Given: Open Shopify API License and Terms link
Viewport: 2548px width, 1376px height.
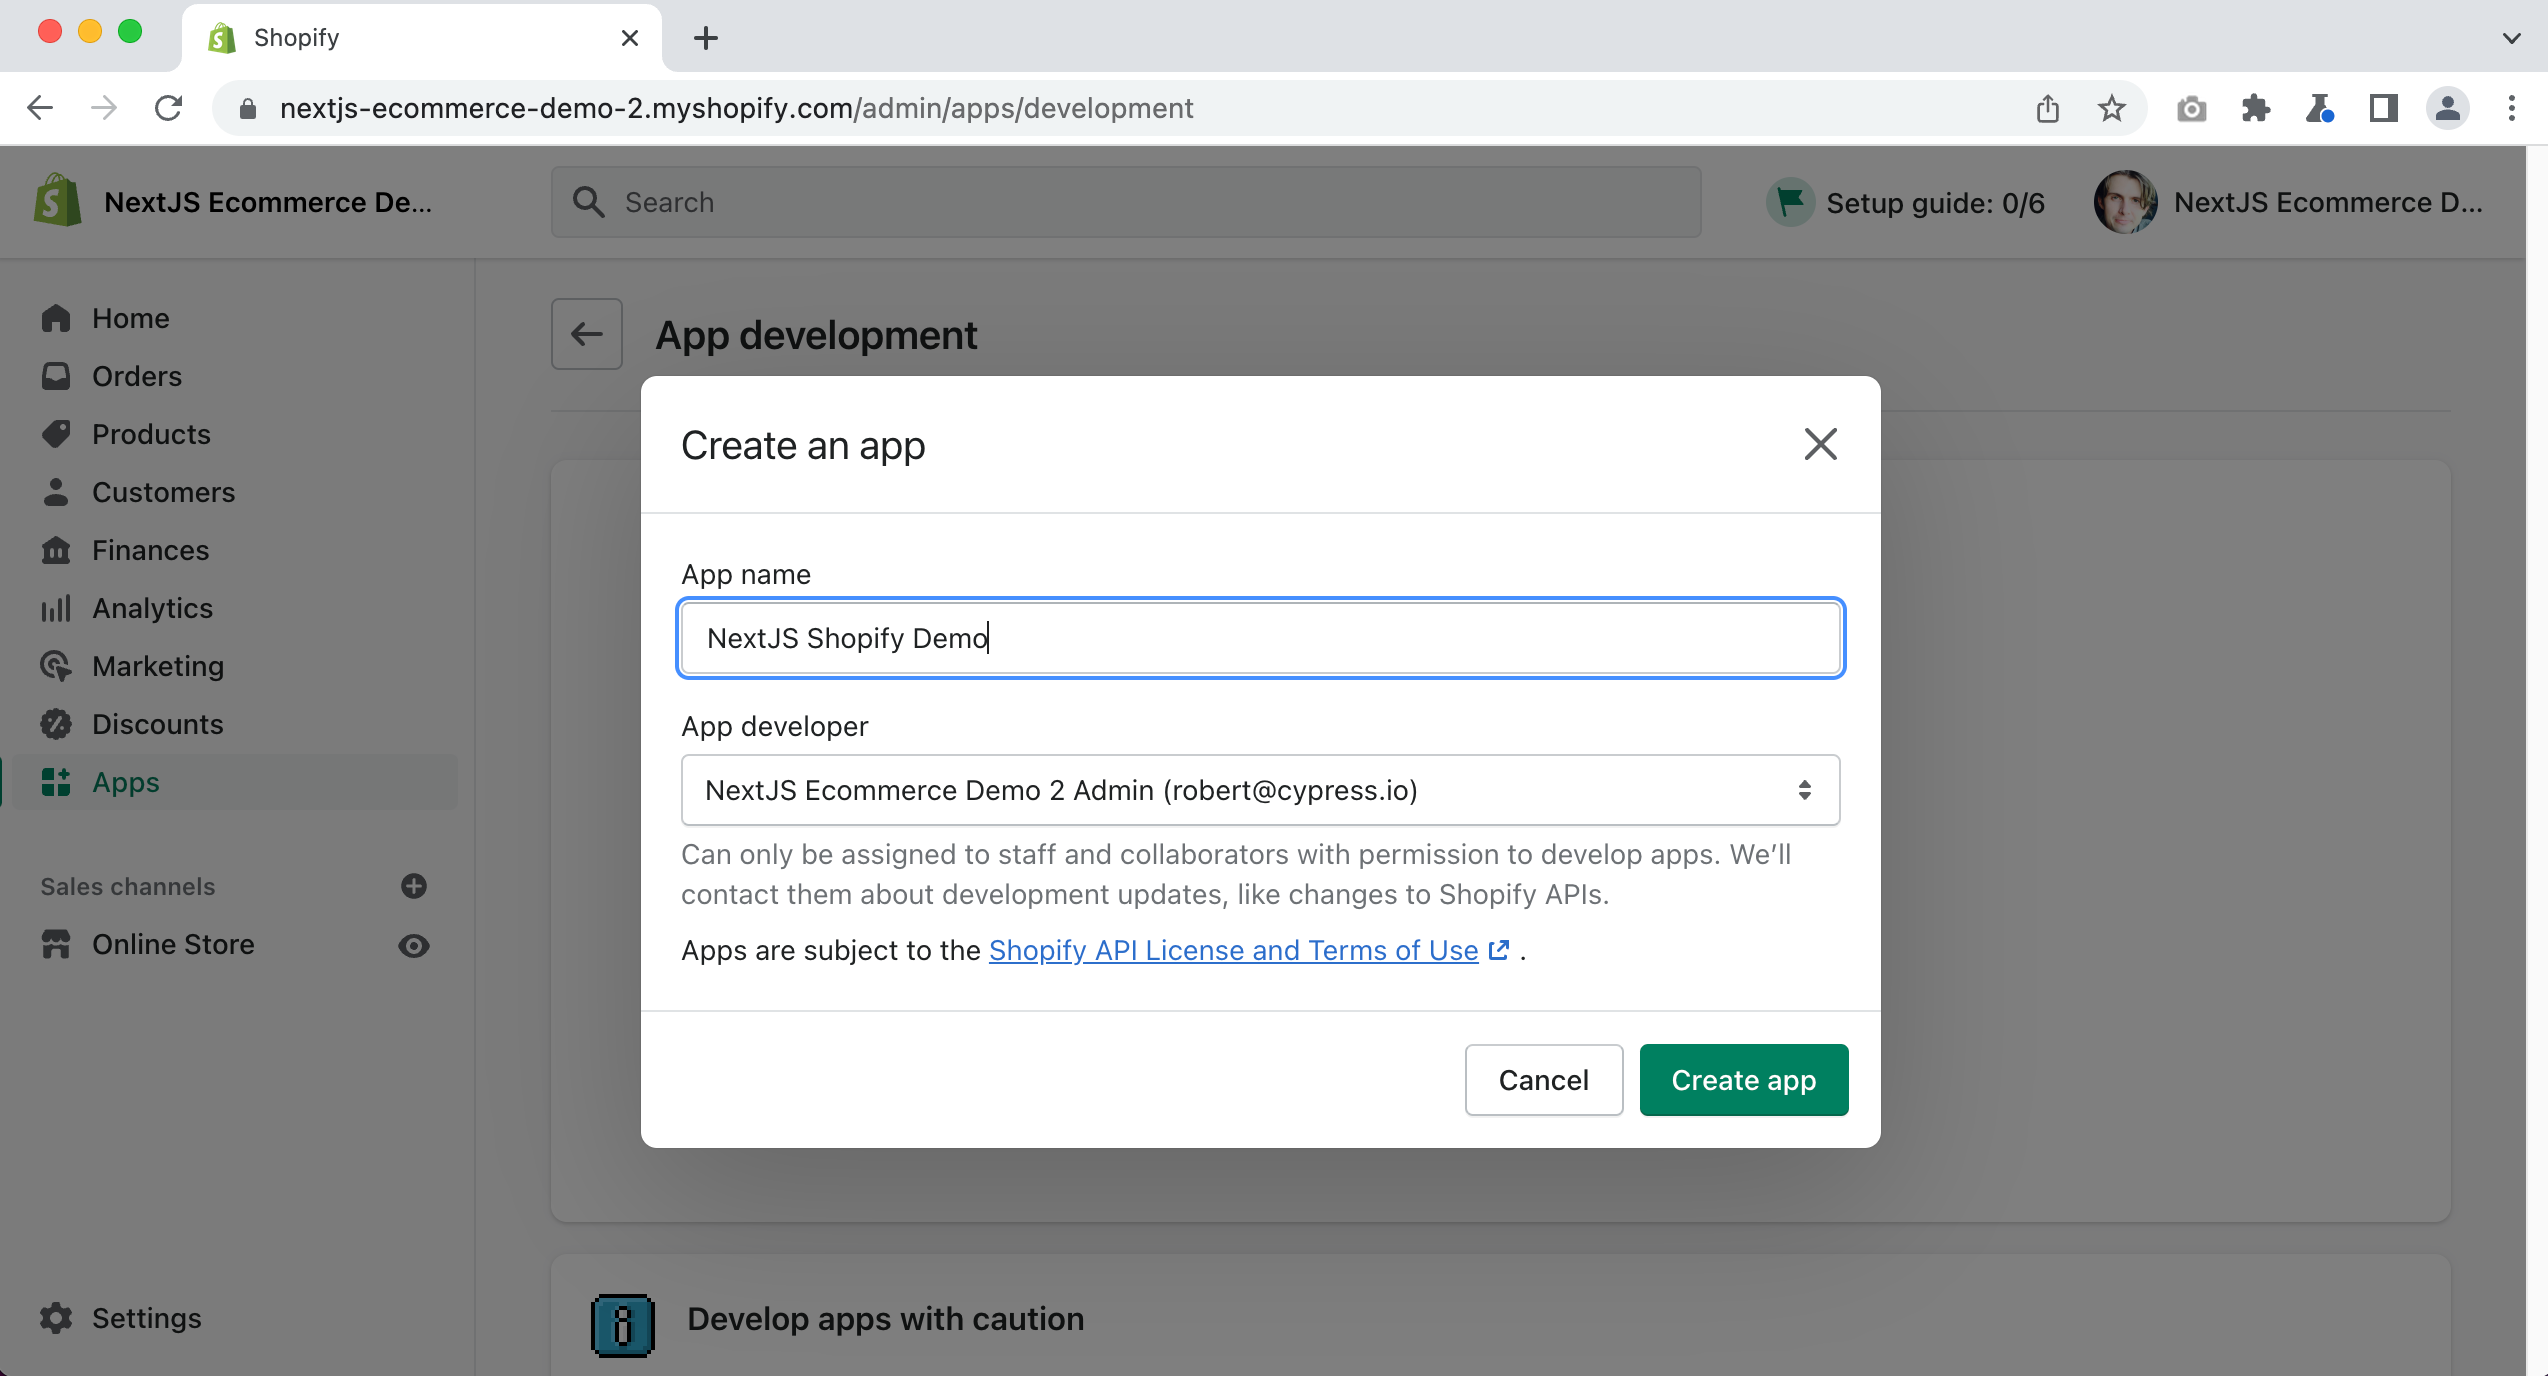Looking at the screenshot, I should point(1233,950).
